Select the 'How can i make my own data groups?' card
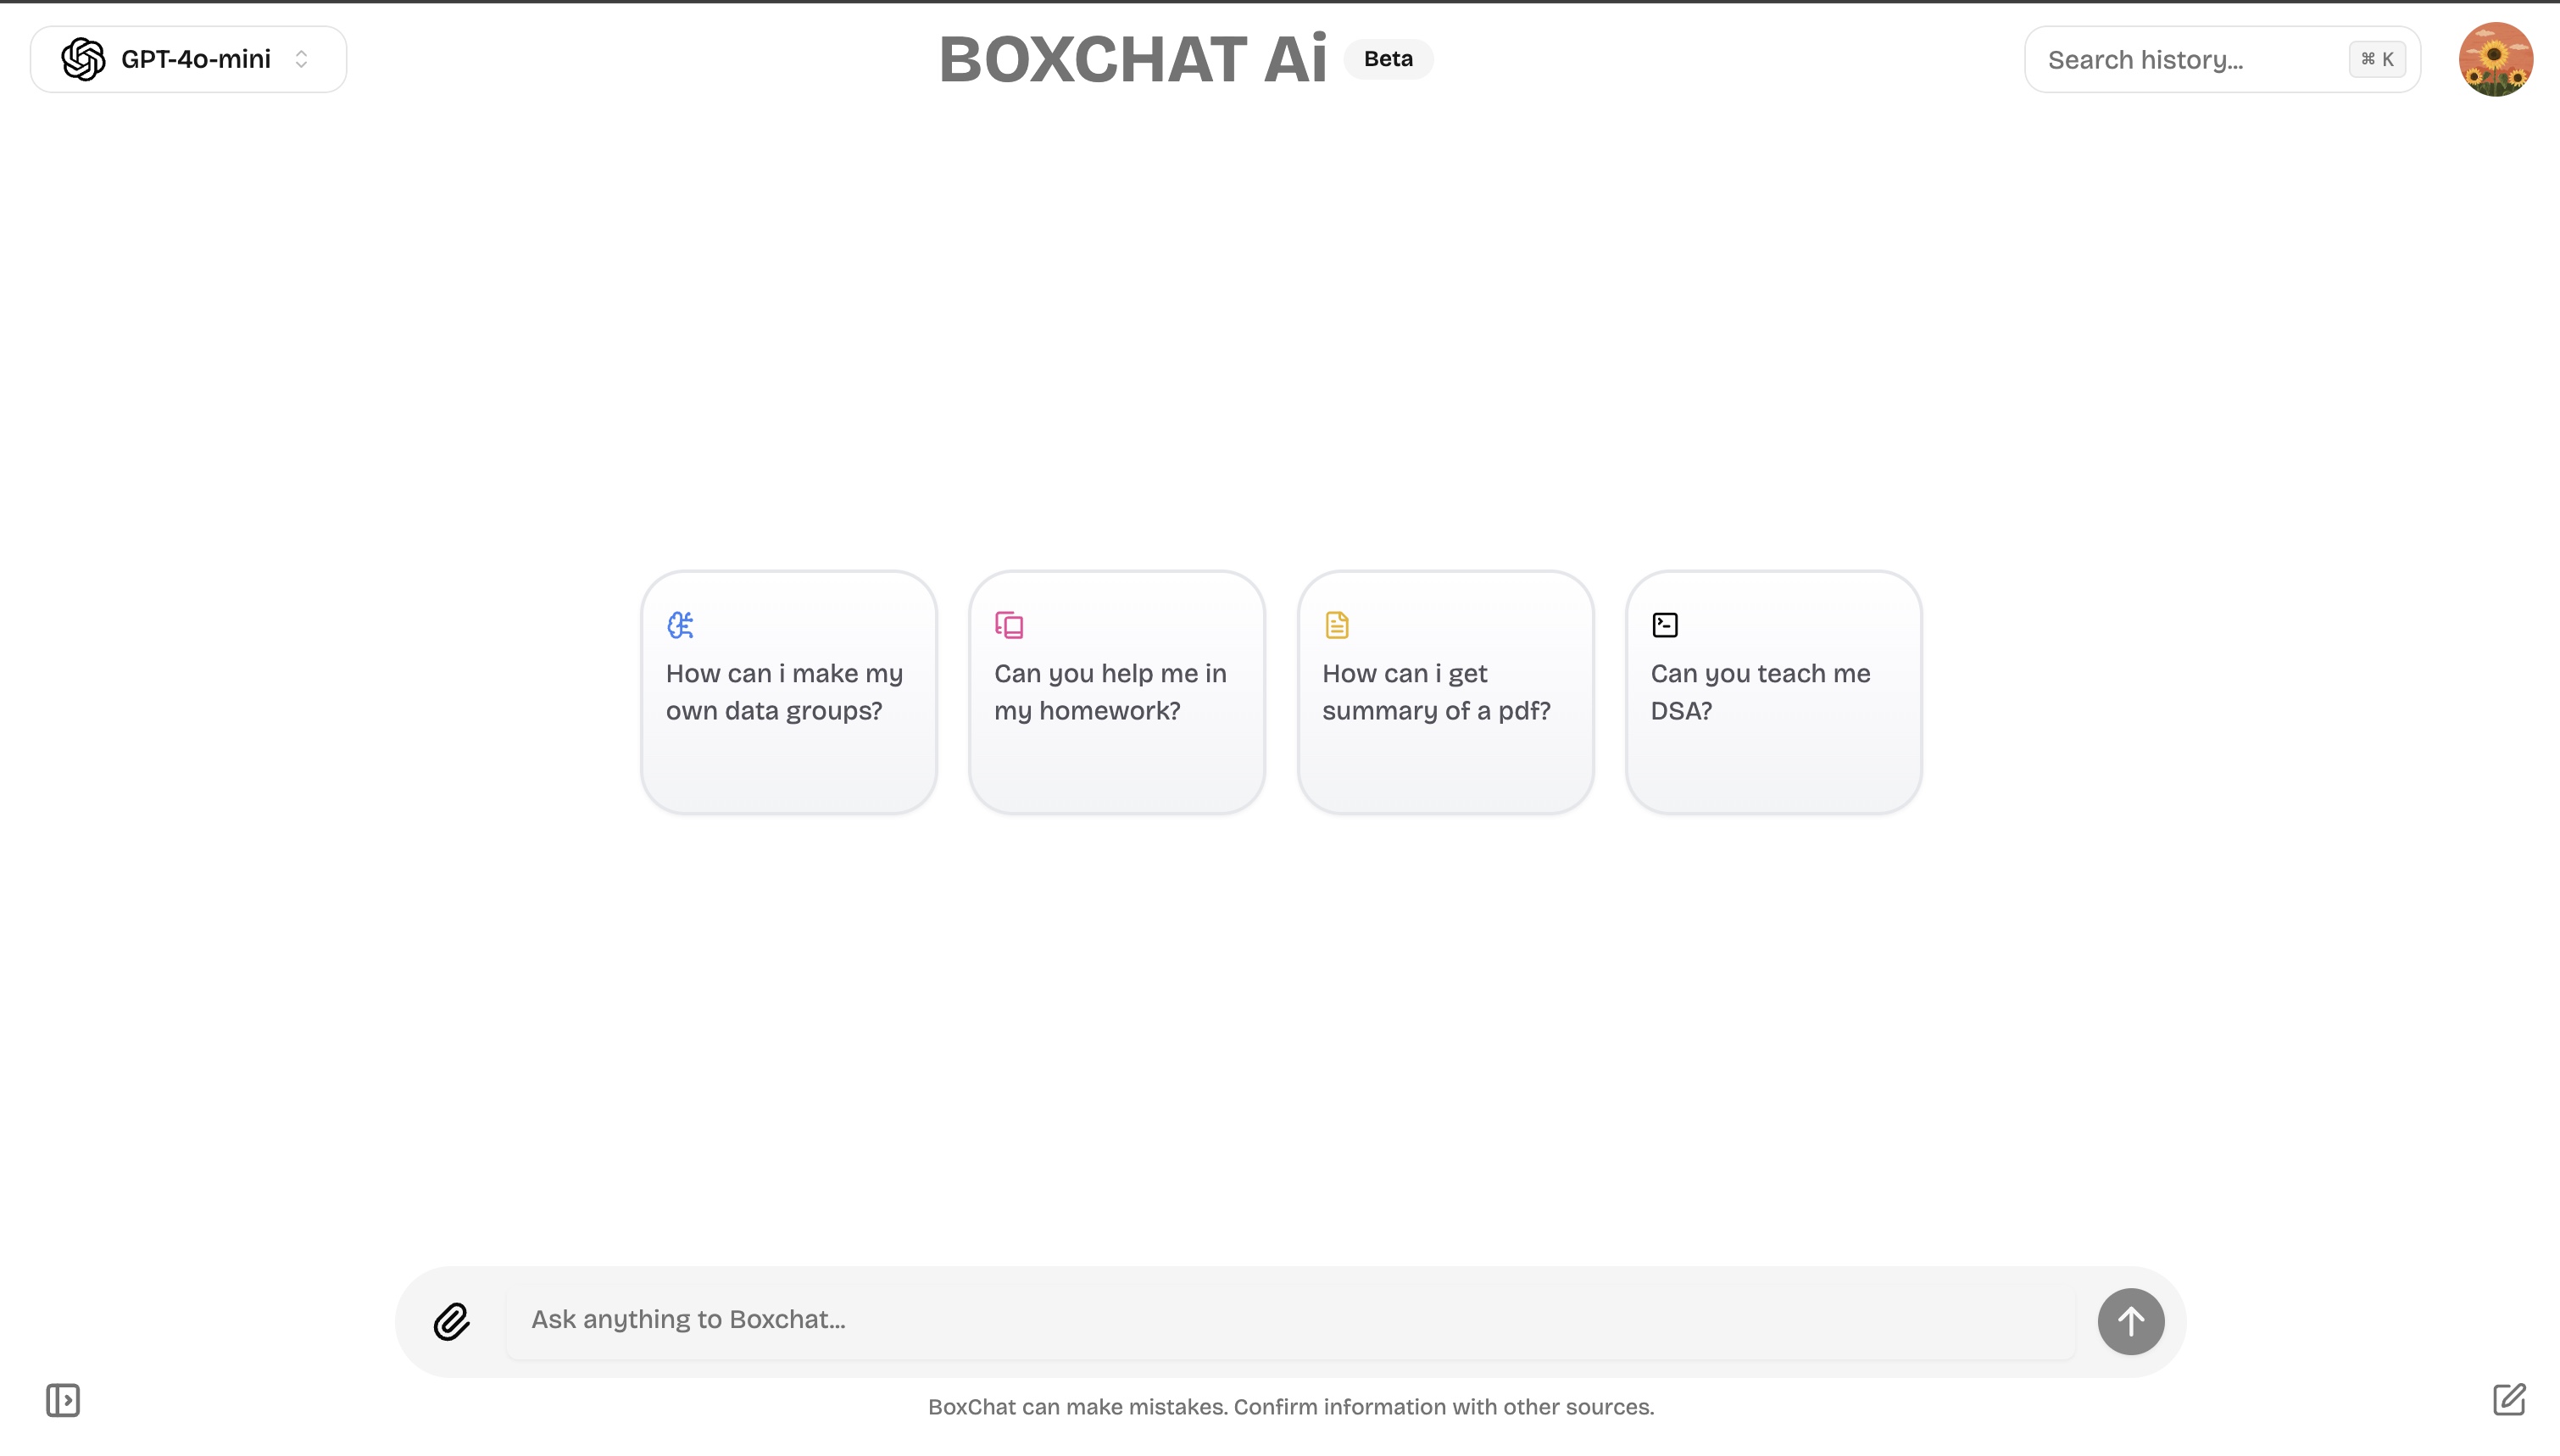This screenshot has width=2560, height=1456. click(x=789, y=691)
